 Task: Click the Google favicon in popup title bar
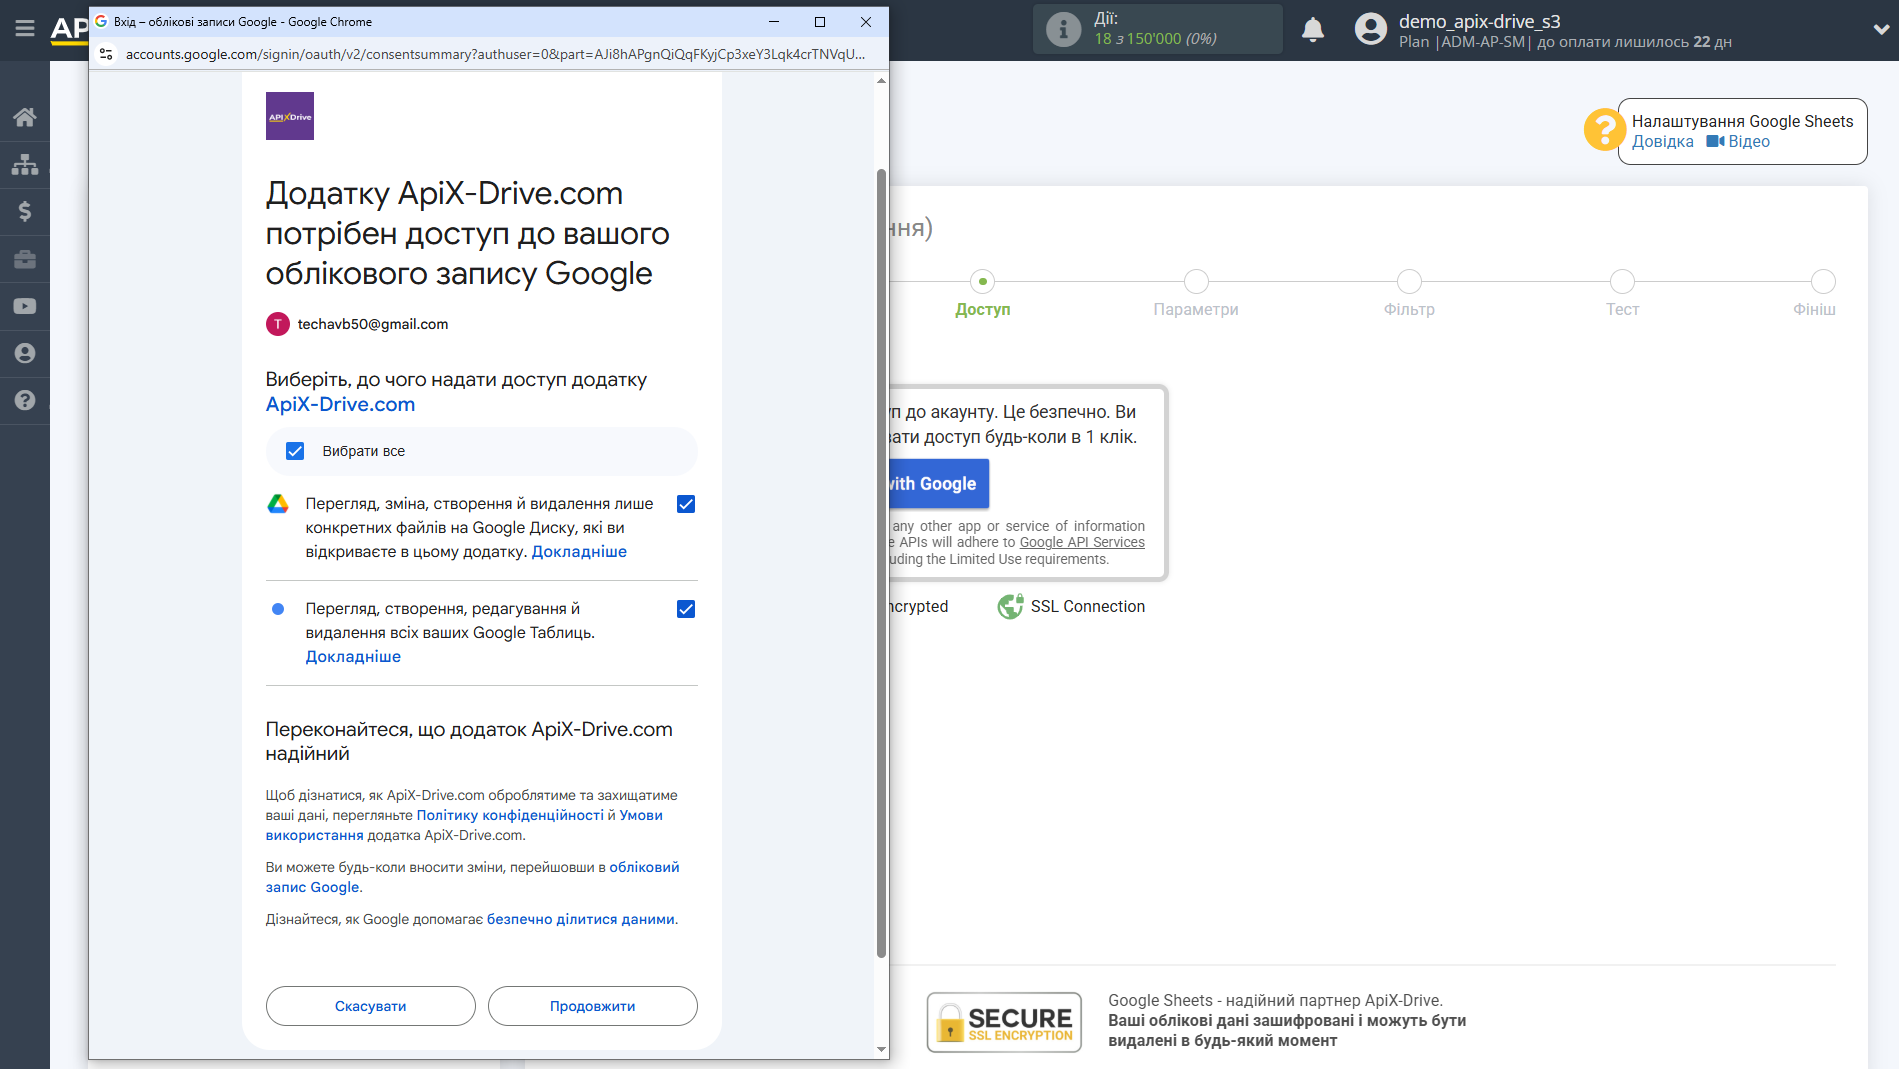(101, 21)
